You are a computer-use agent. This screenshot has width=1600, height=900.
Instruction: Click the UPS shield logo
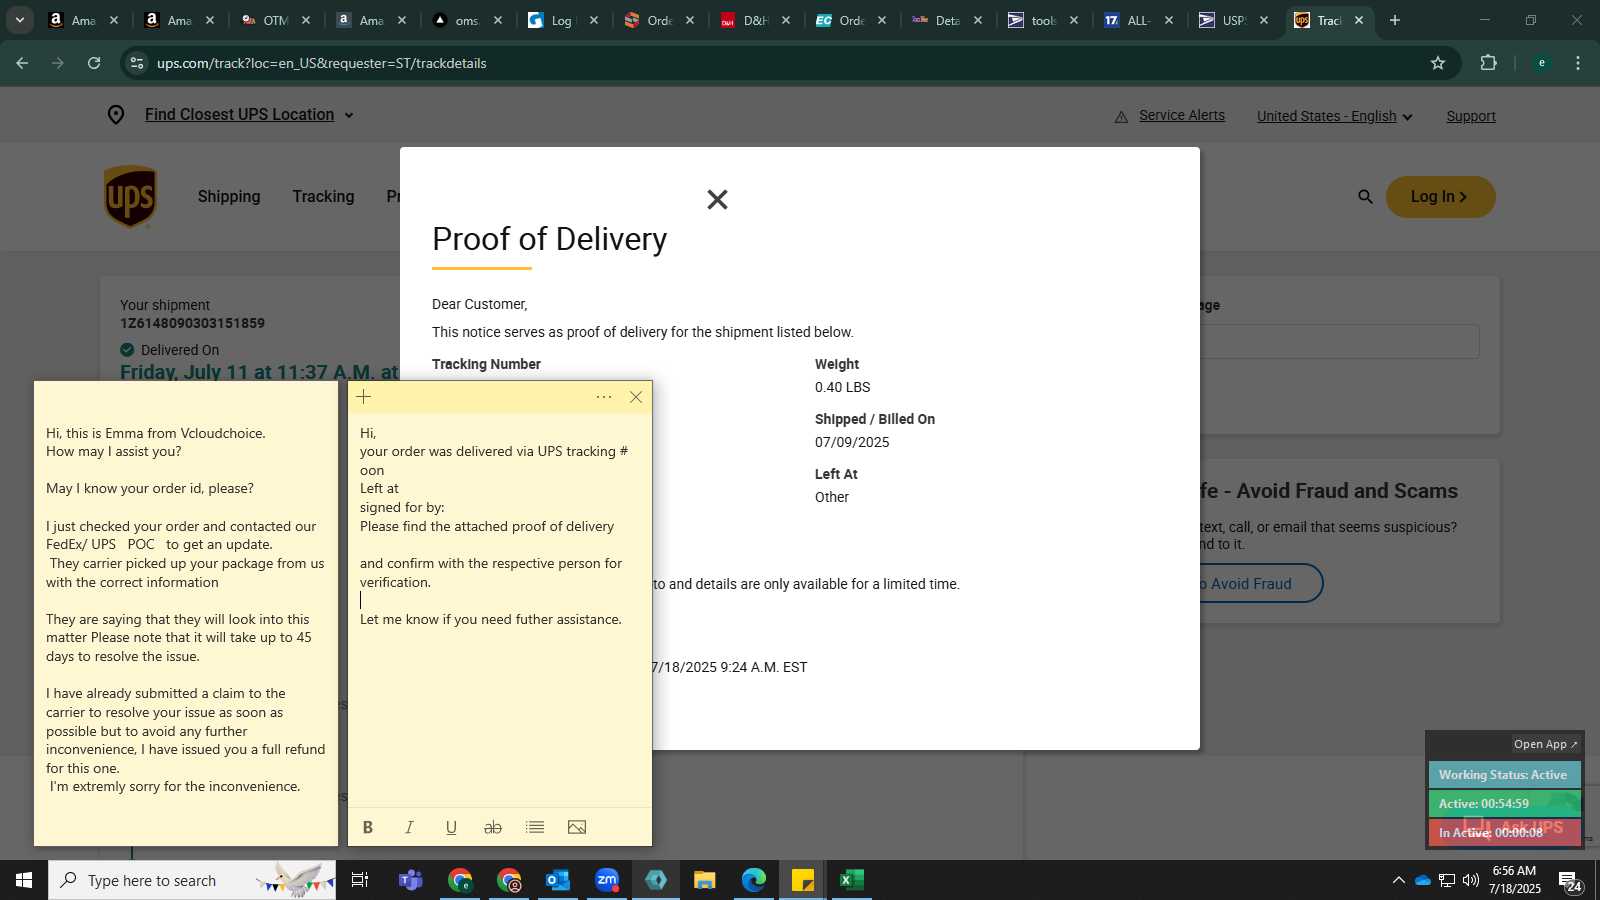[130, 196]
